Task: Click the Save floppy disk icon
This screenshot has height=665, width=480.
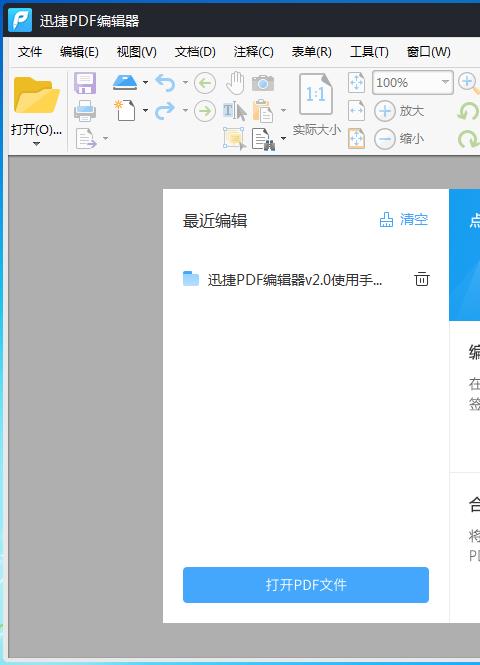Action: pyautogui.click(x=85, y=83)
